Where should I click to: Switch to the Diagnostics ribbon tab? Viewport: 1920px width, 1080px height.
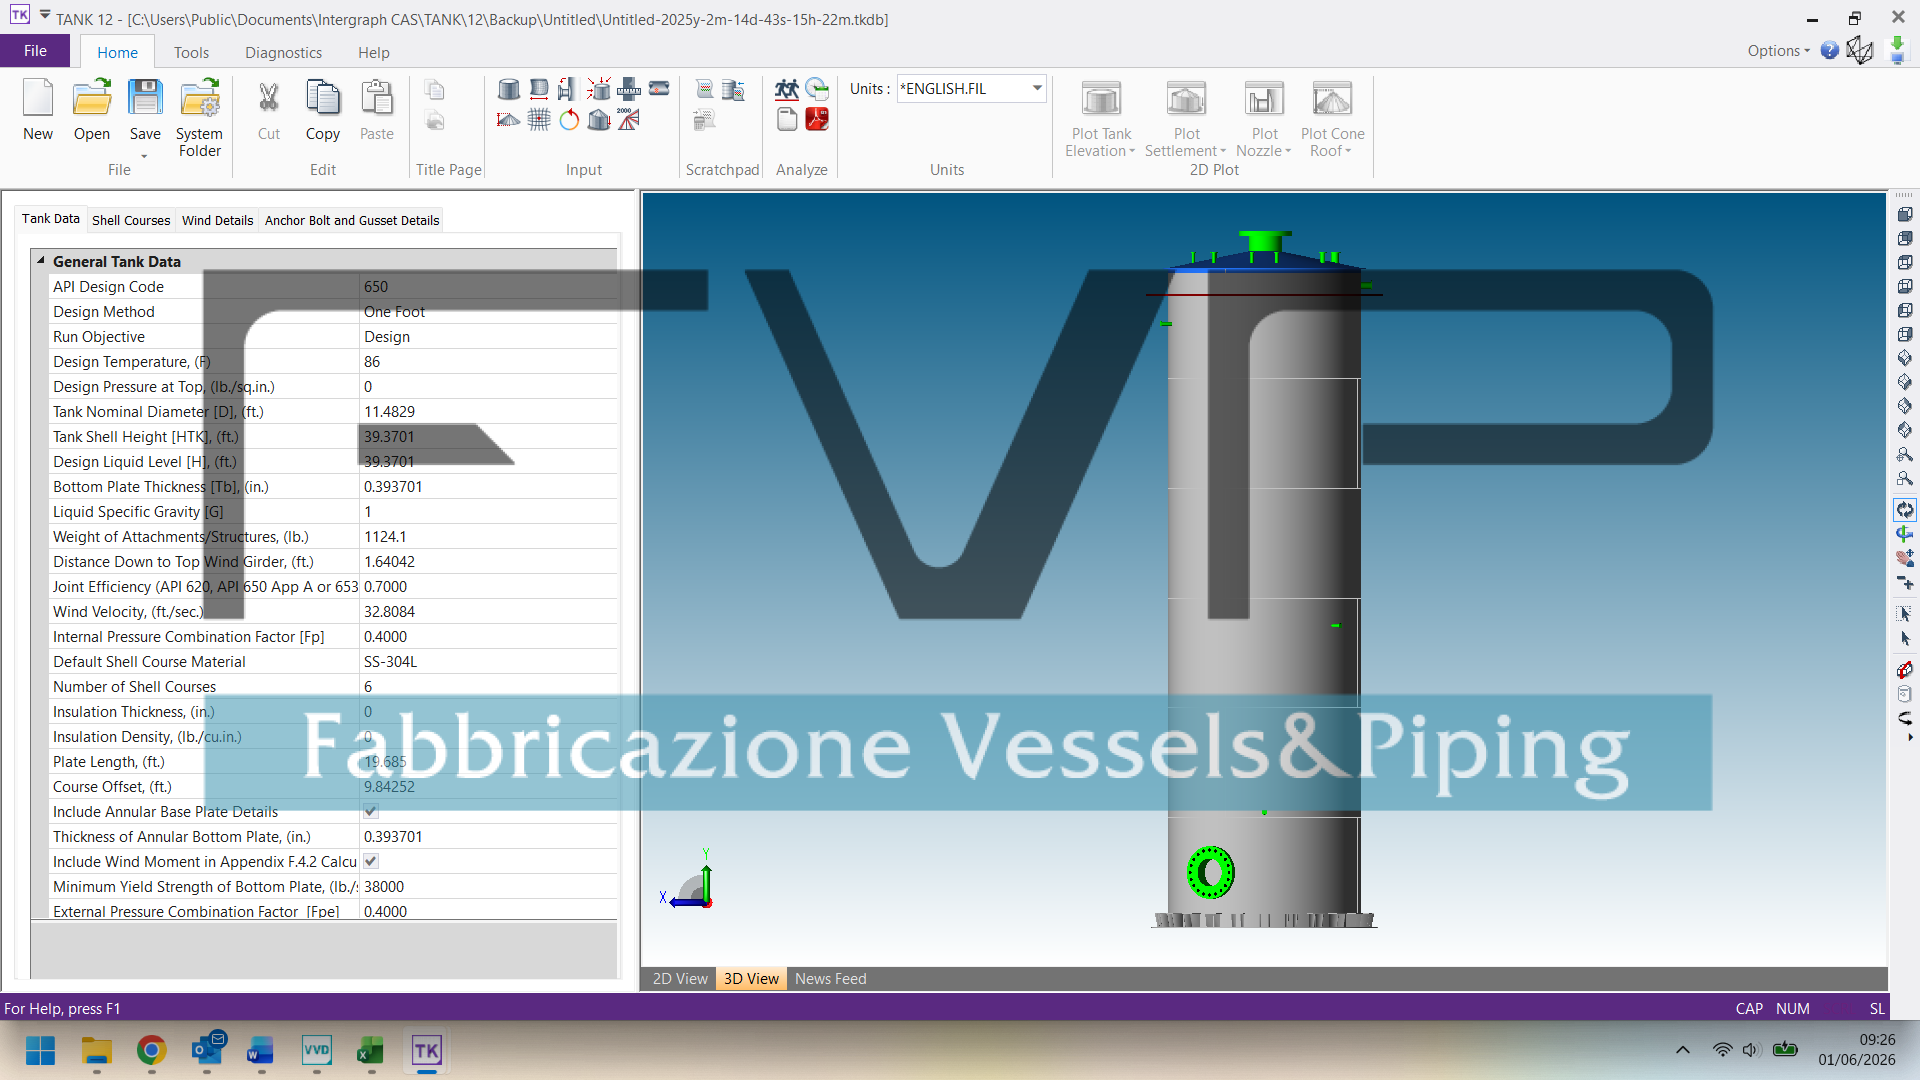point(283,53)
